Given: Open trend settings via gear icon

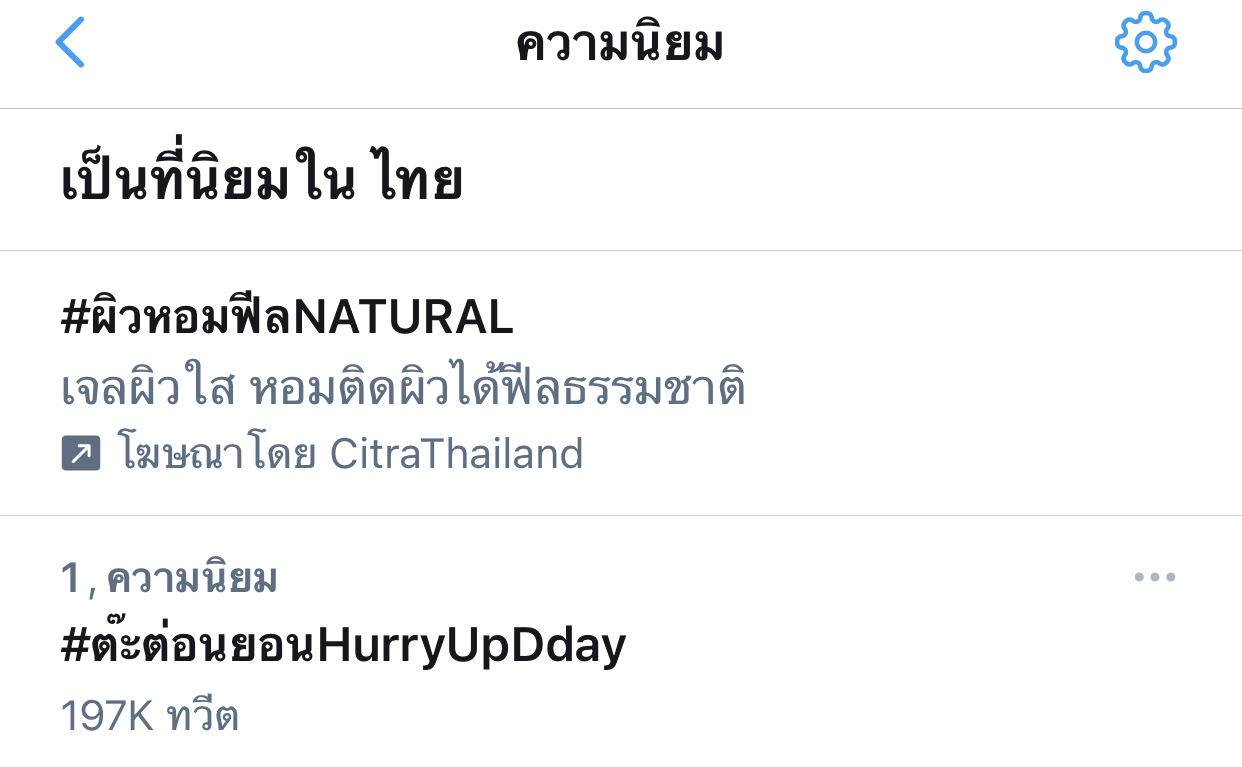Looking at the screenshot, I should tap(1145, 42).
